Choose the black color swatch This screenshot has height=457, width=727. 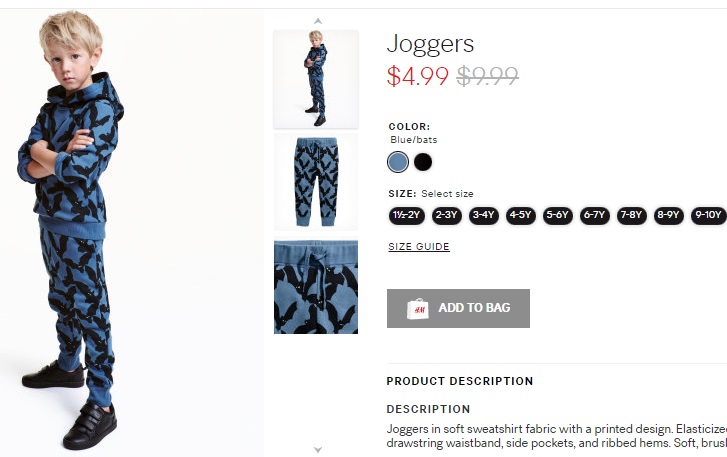pyautogui.click(x=423, y=162)
